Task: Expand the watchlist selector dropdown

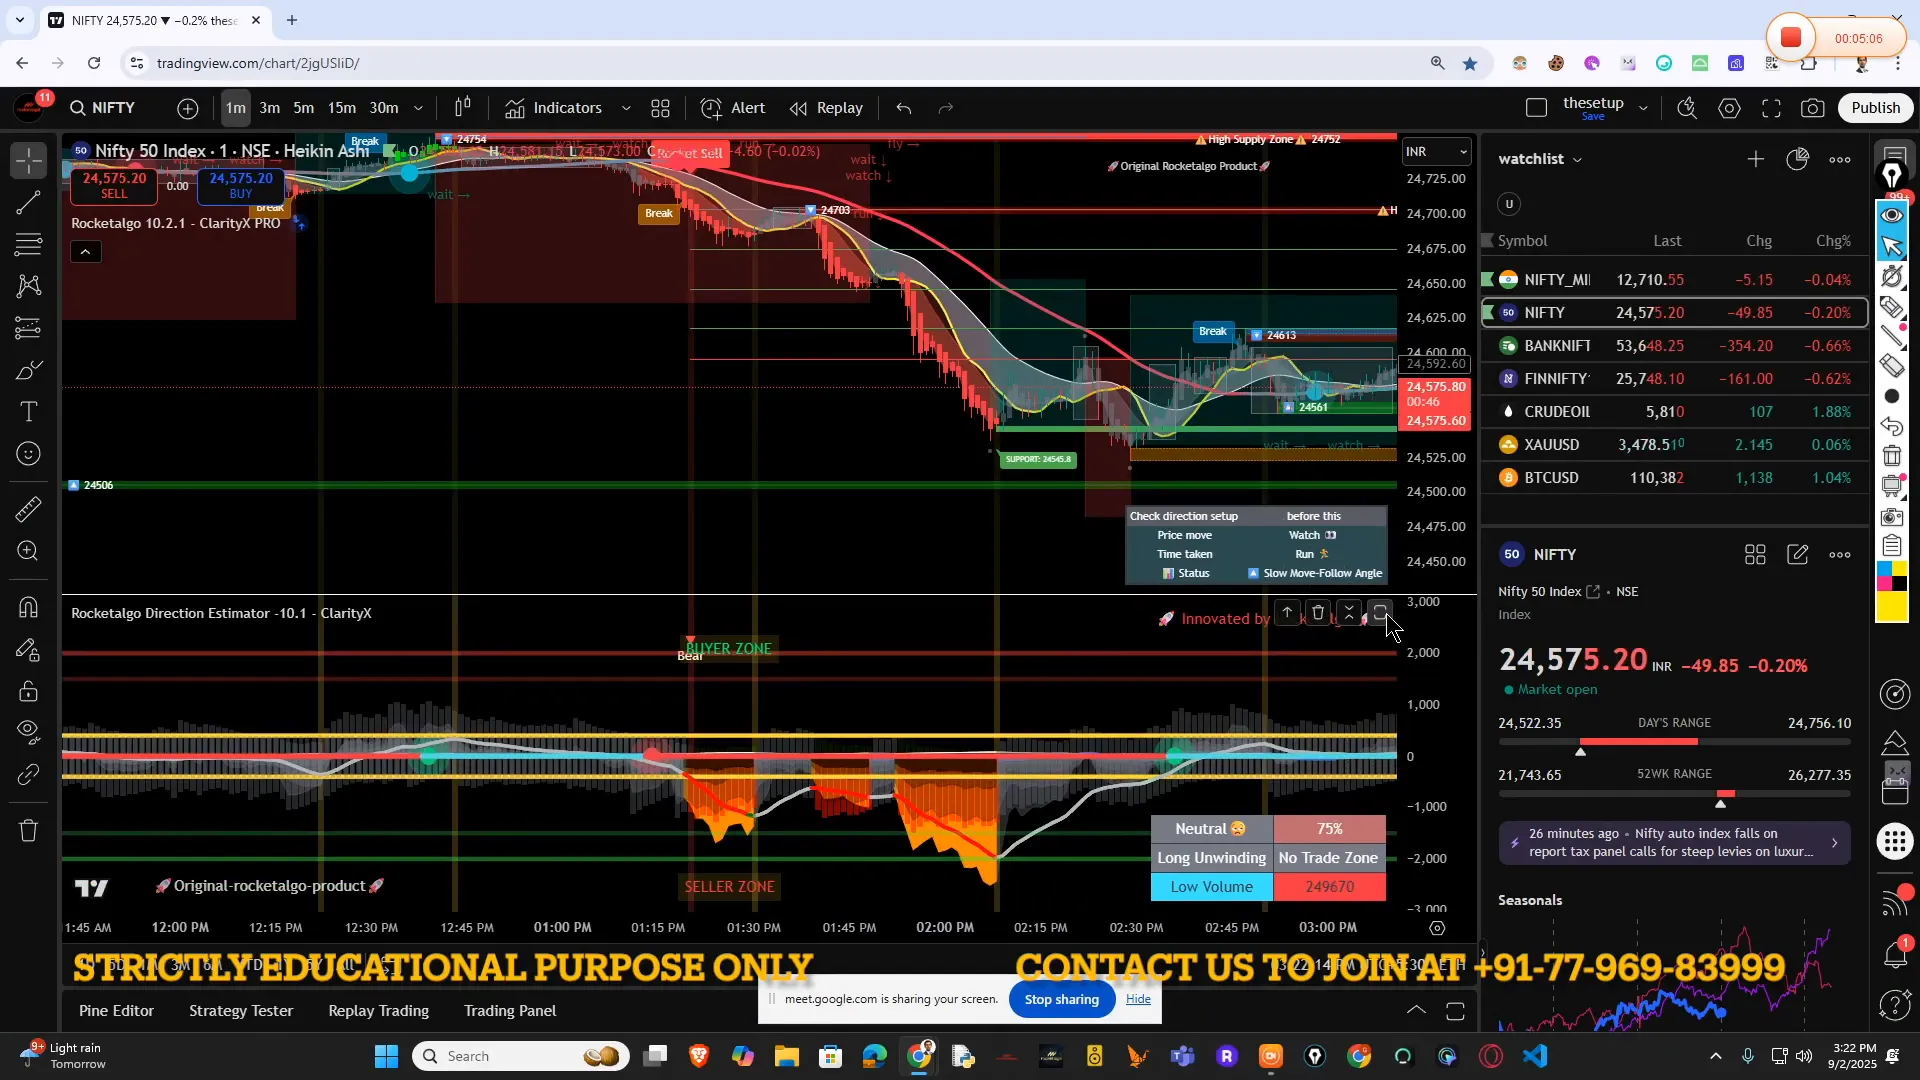Action: click(x=1576, y=159)
